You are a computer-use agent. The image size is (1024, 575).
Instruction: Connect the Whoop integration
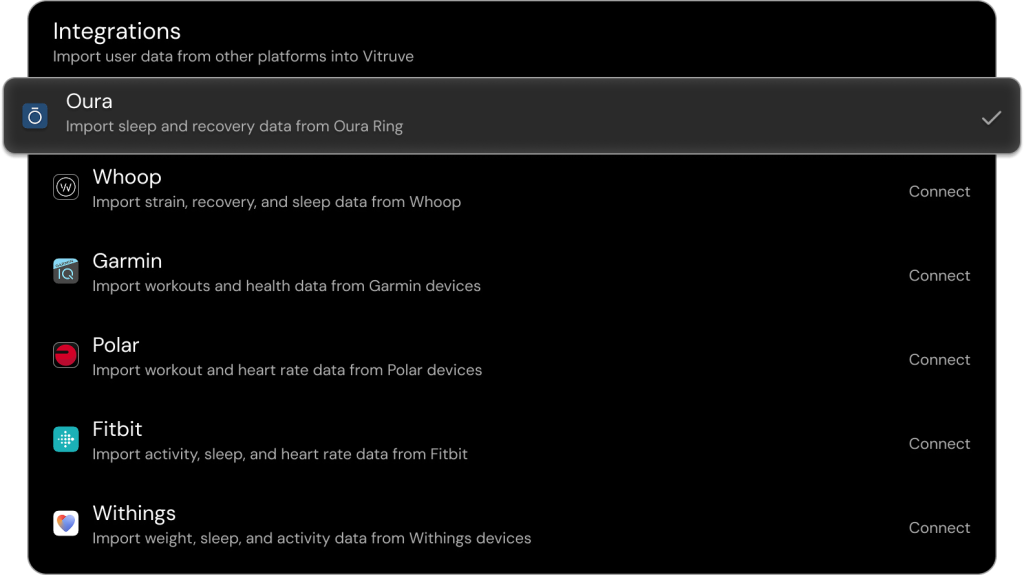[939, 191]
